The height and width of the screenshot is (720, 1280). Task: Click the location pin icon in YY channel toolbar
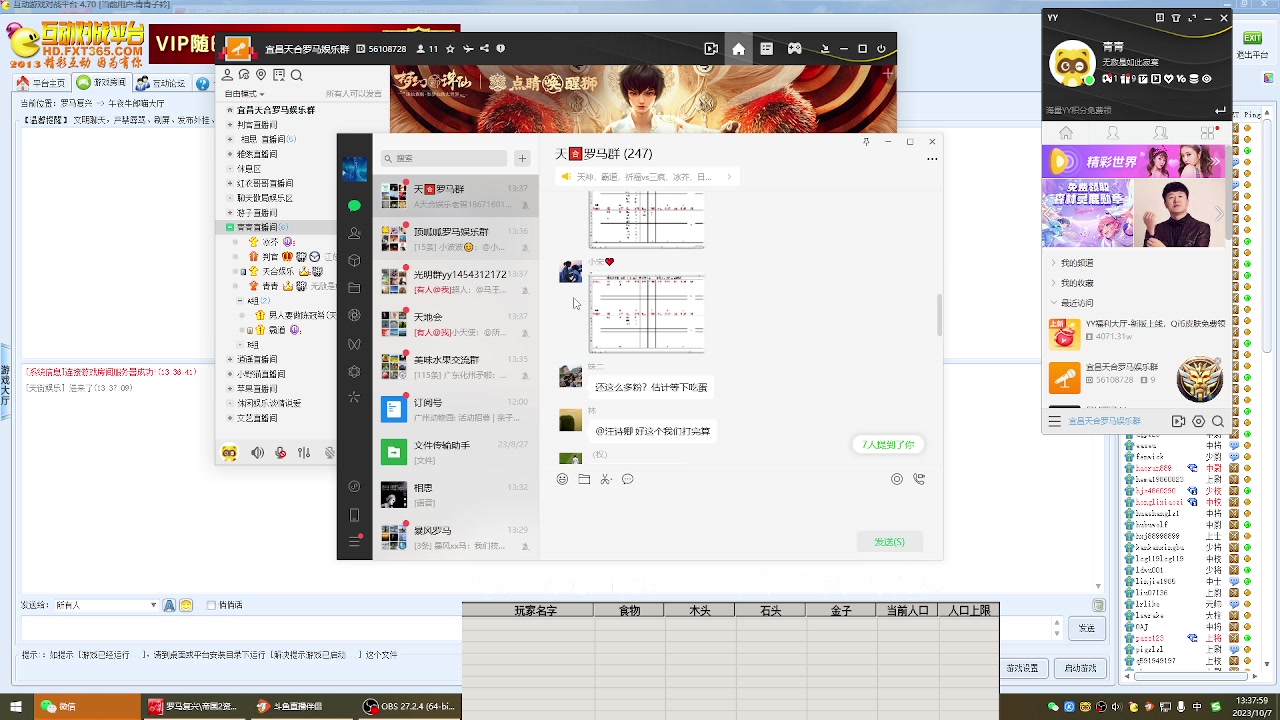[261, 75]
